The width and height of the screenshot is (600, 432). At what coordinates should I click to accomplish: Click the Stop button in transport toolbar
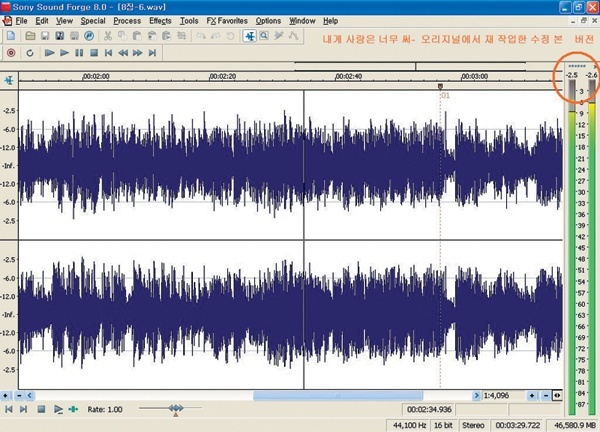click(x=93, y=52)
